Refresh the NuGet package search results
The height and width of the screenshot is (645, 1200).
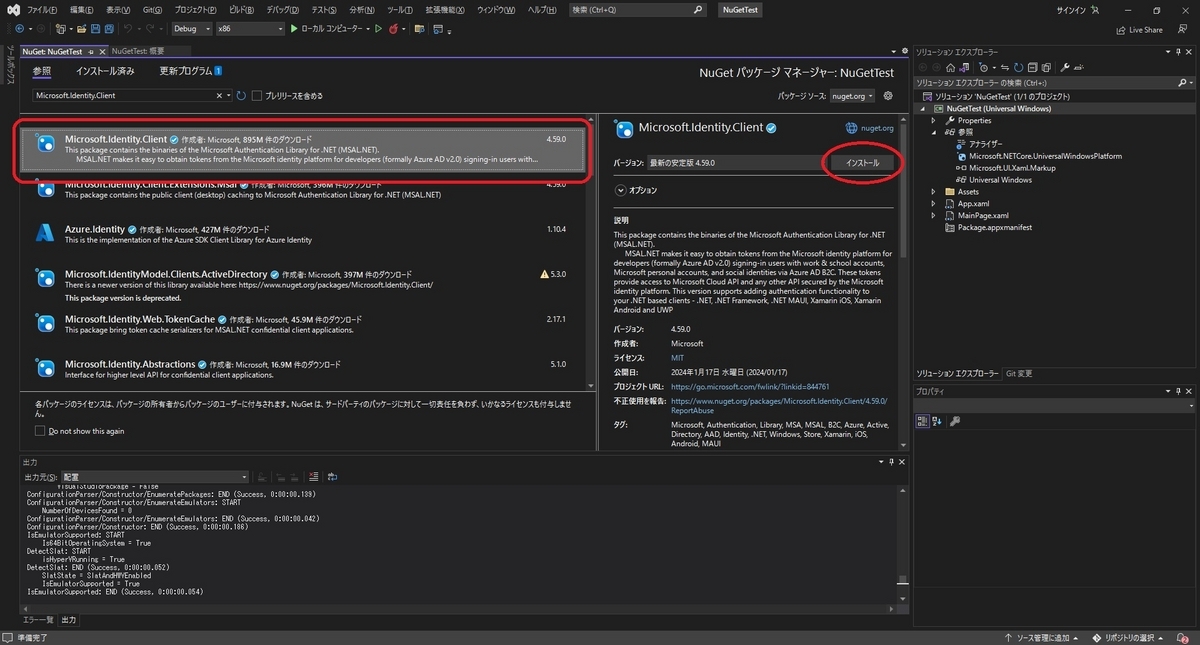tap(241, 96)
